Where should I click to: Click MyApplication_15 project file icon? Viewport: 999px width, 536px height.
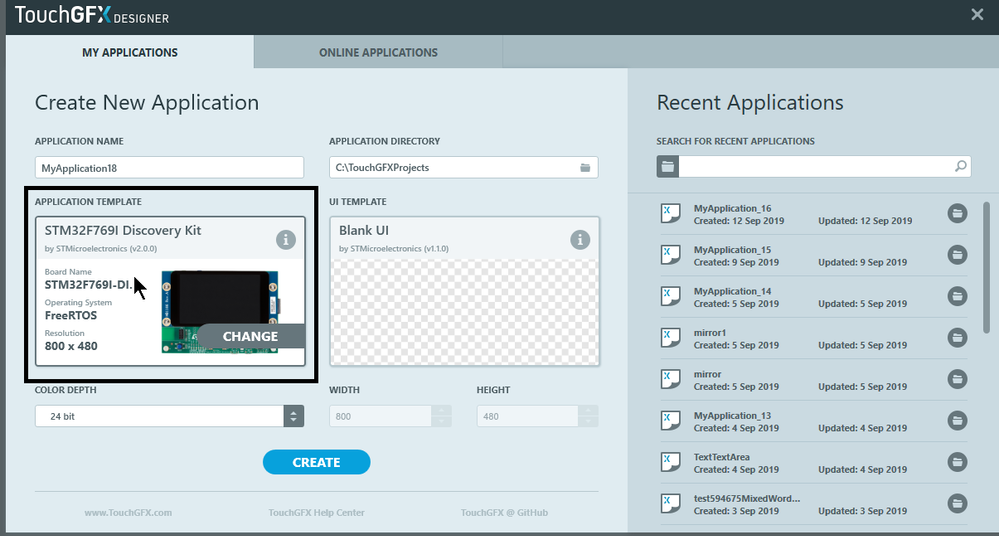[670, 255]
